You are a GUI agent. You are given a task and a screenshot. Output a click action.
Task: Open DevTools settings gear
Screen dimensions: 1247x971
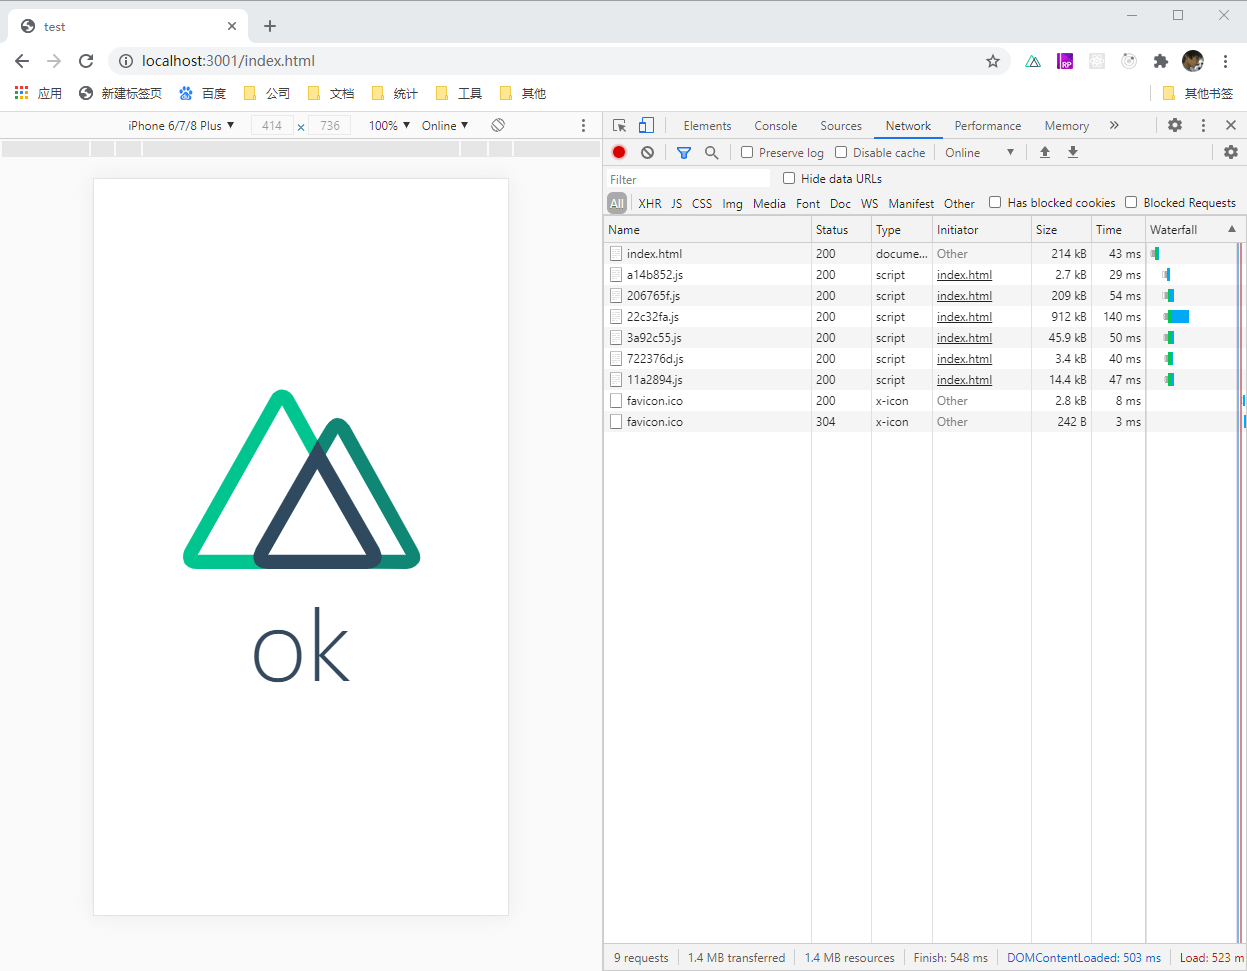click(1175, 125)
